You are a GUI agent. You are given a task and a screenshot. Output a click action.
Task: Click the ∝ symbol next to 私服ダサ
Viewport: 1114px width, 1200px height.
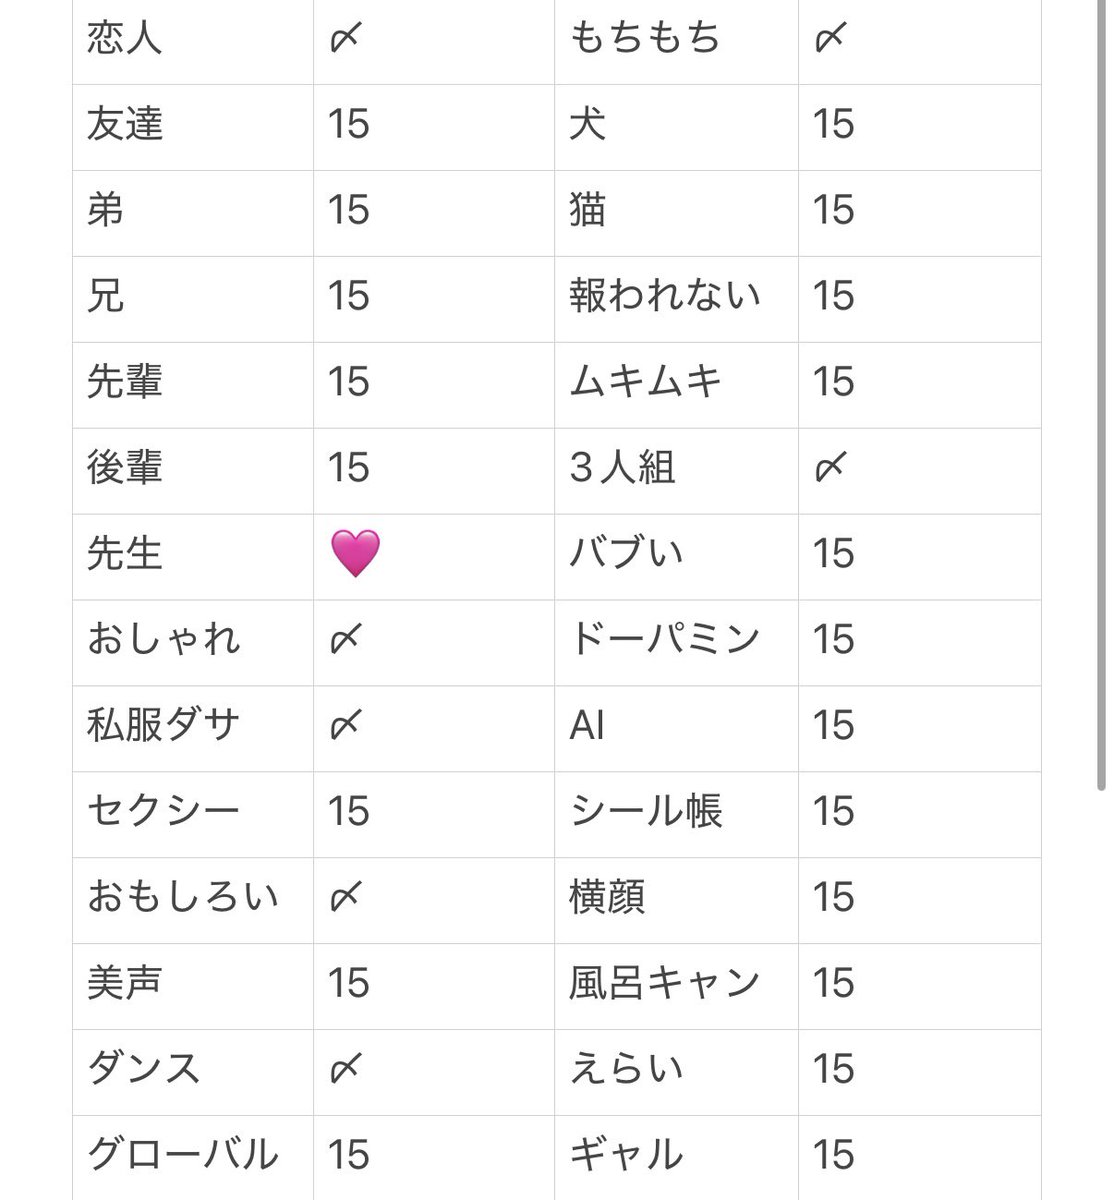pos(345,725)
